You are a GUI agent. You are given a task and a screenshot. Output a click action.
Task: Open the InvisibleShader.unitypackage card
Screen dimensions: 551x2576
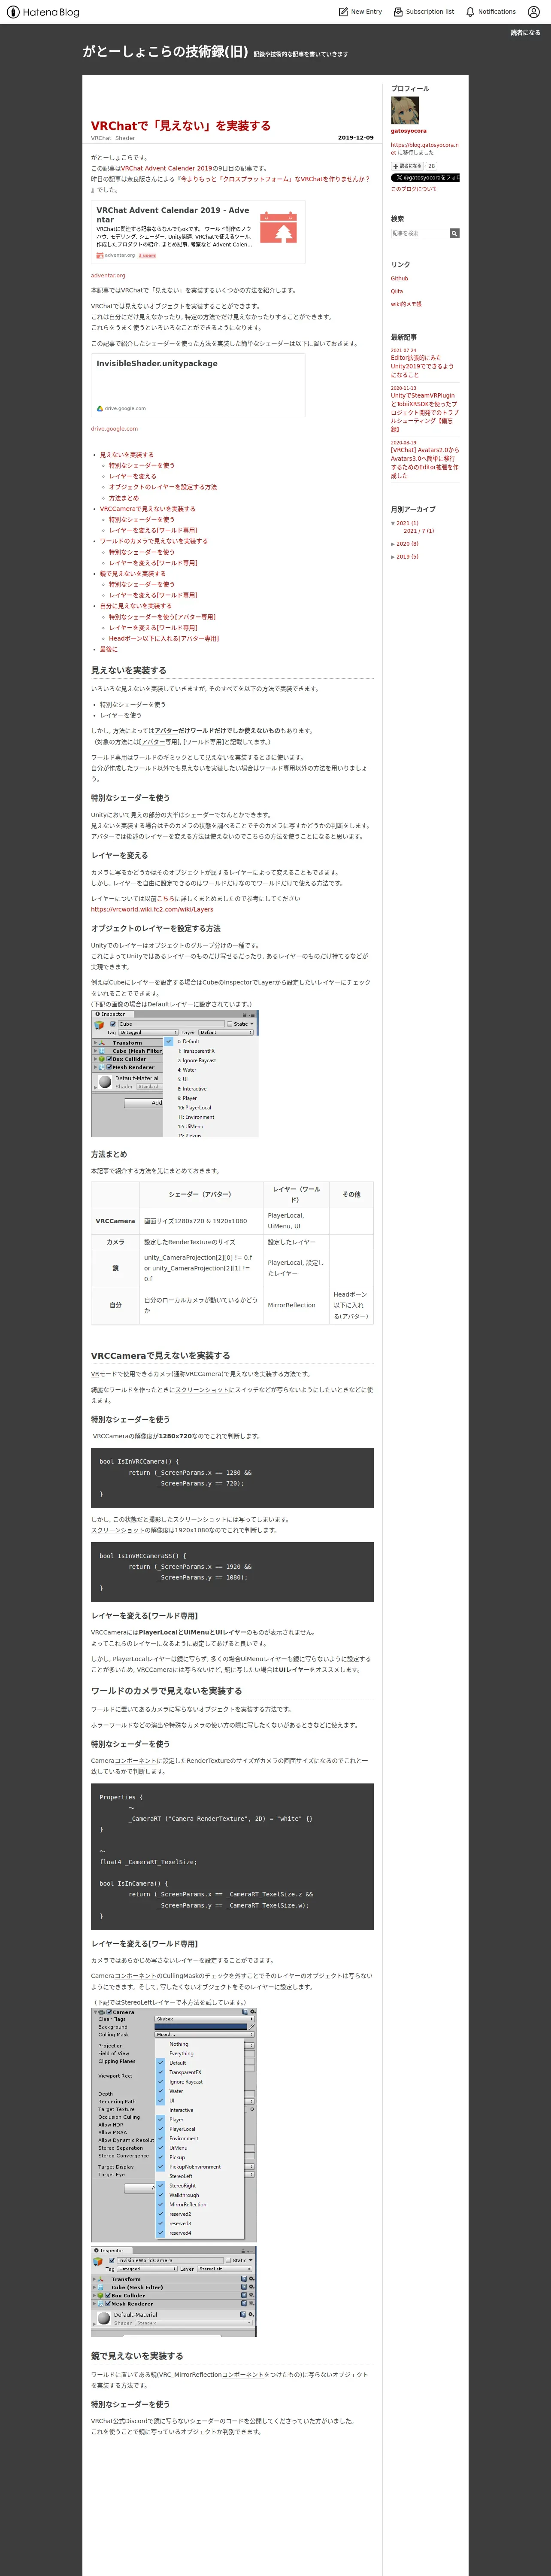click(198, 385)
